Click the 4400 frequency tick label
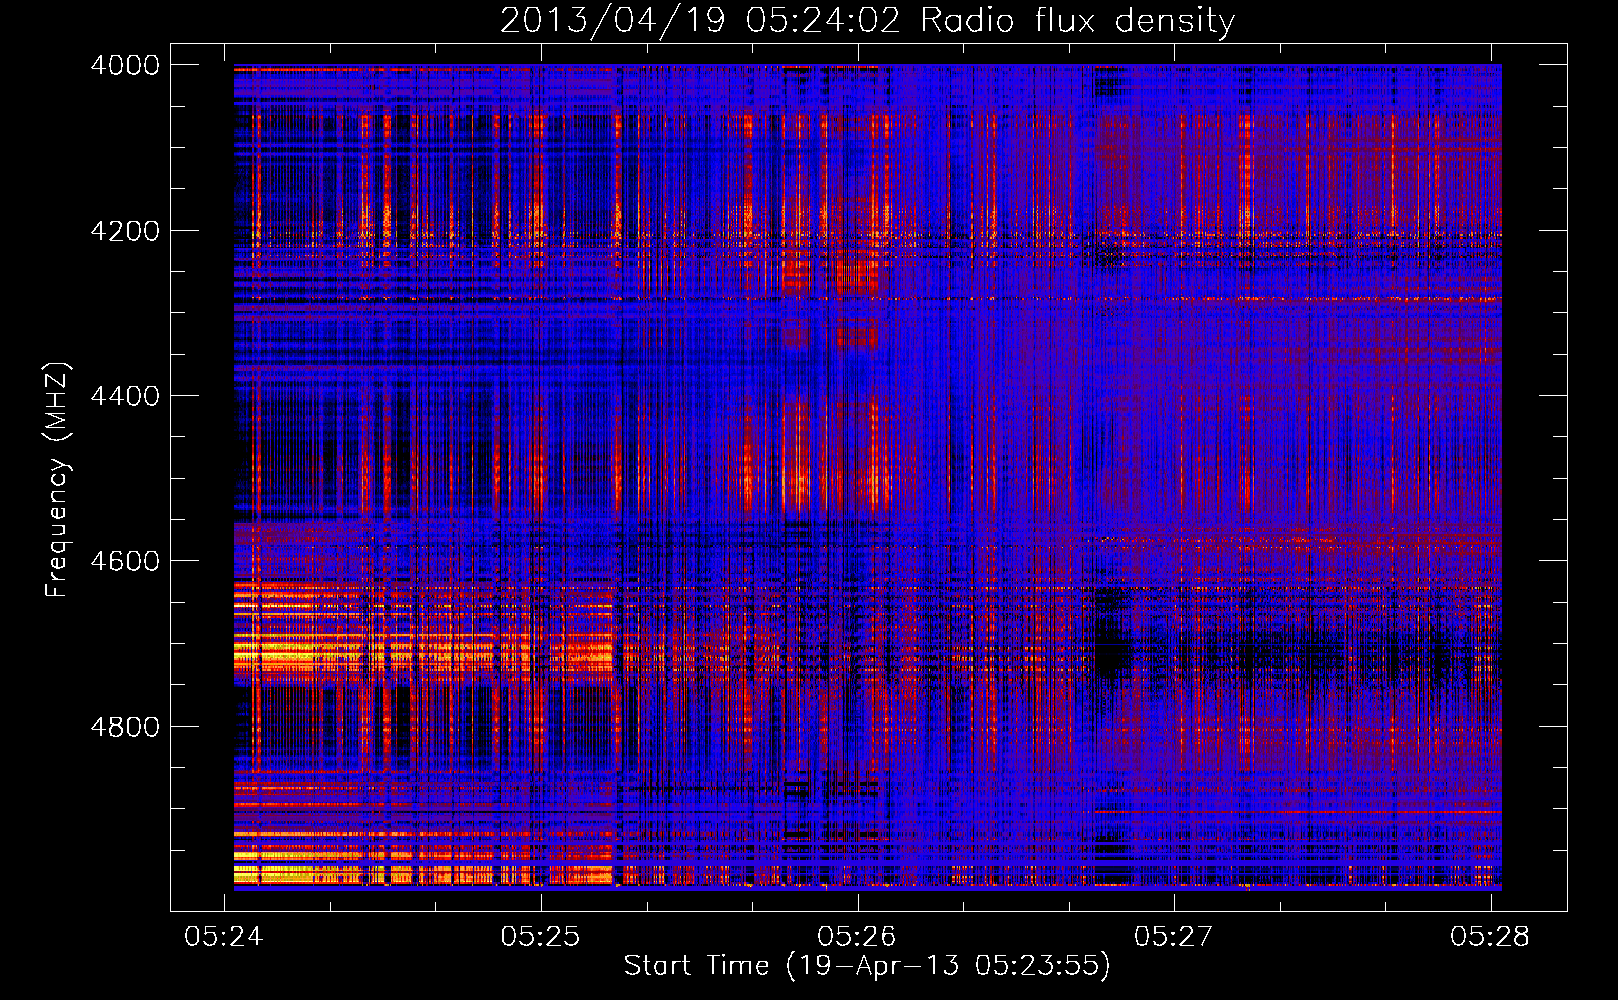The height and width of the screenshot is (1000, 1618). point(125,396)
